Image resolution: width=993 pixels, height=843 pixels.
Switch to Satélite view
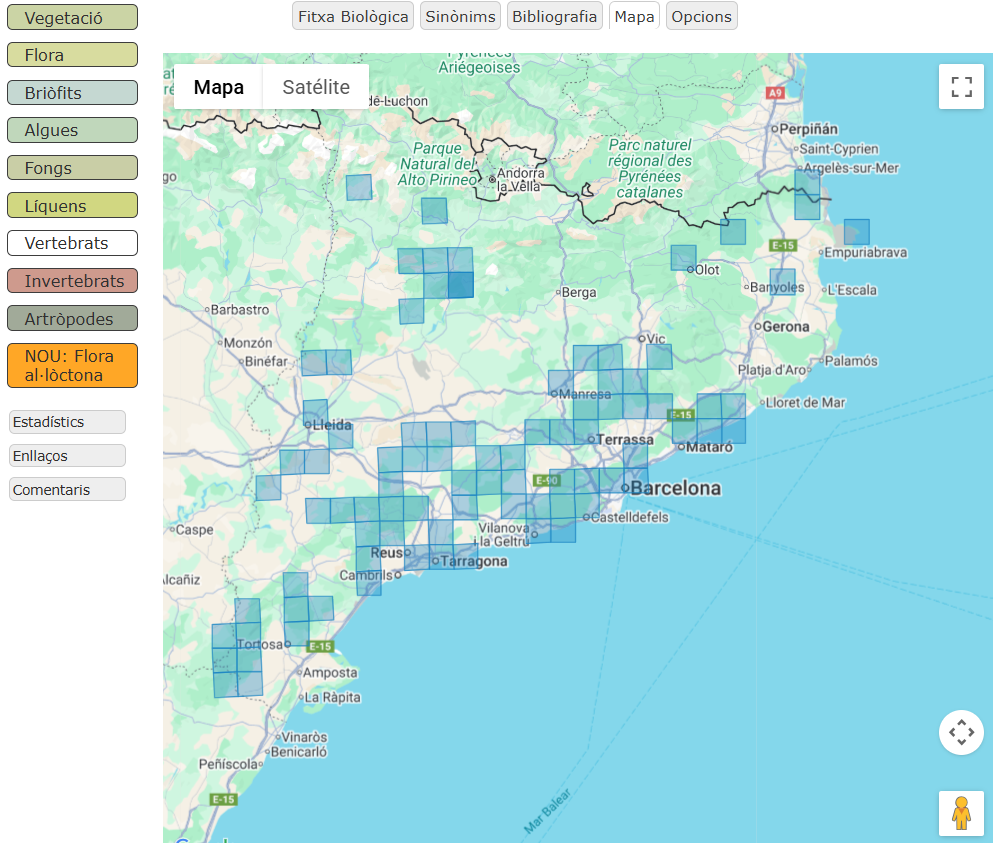[314, 87]
